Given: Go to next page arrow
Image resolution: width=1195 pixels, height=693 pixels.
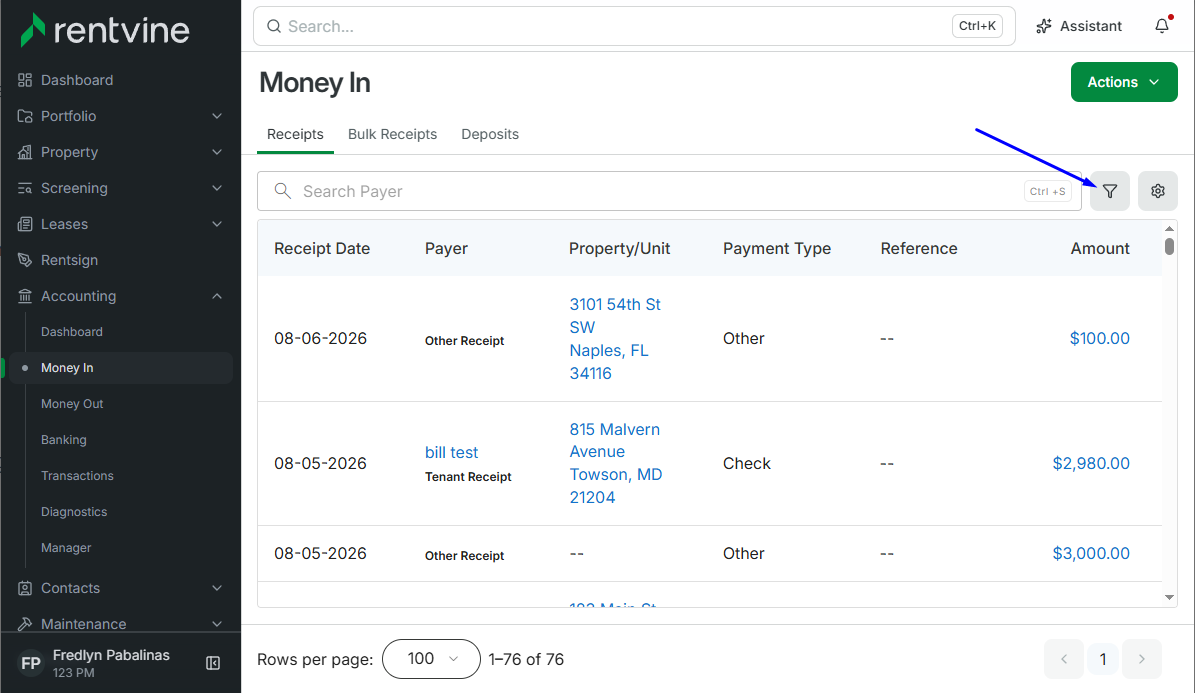Looking at the screenshot, I should point(1142,659).
